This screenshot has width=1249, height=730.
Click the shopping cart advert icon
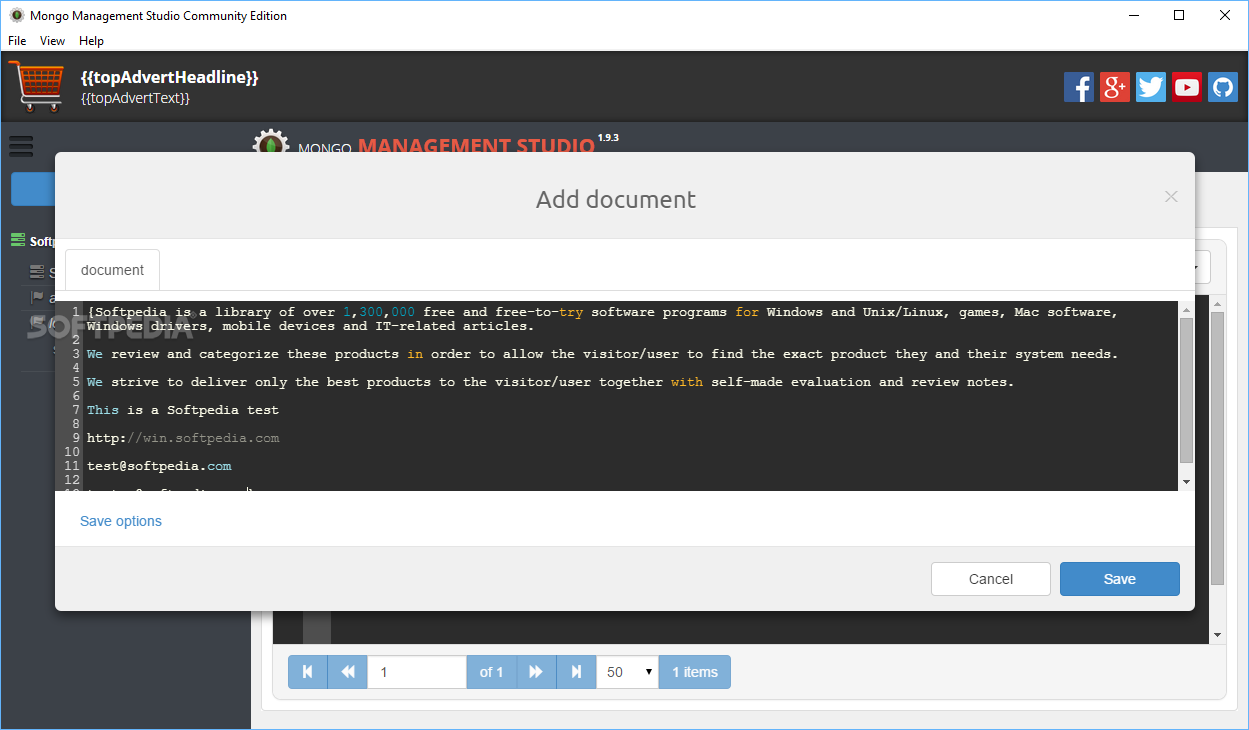35,86
